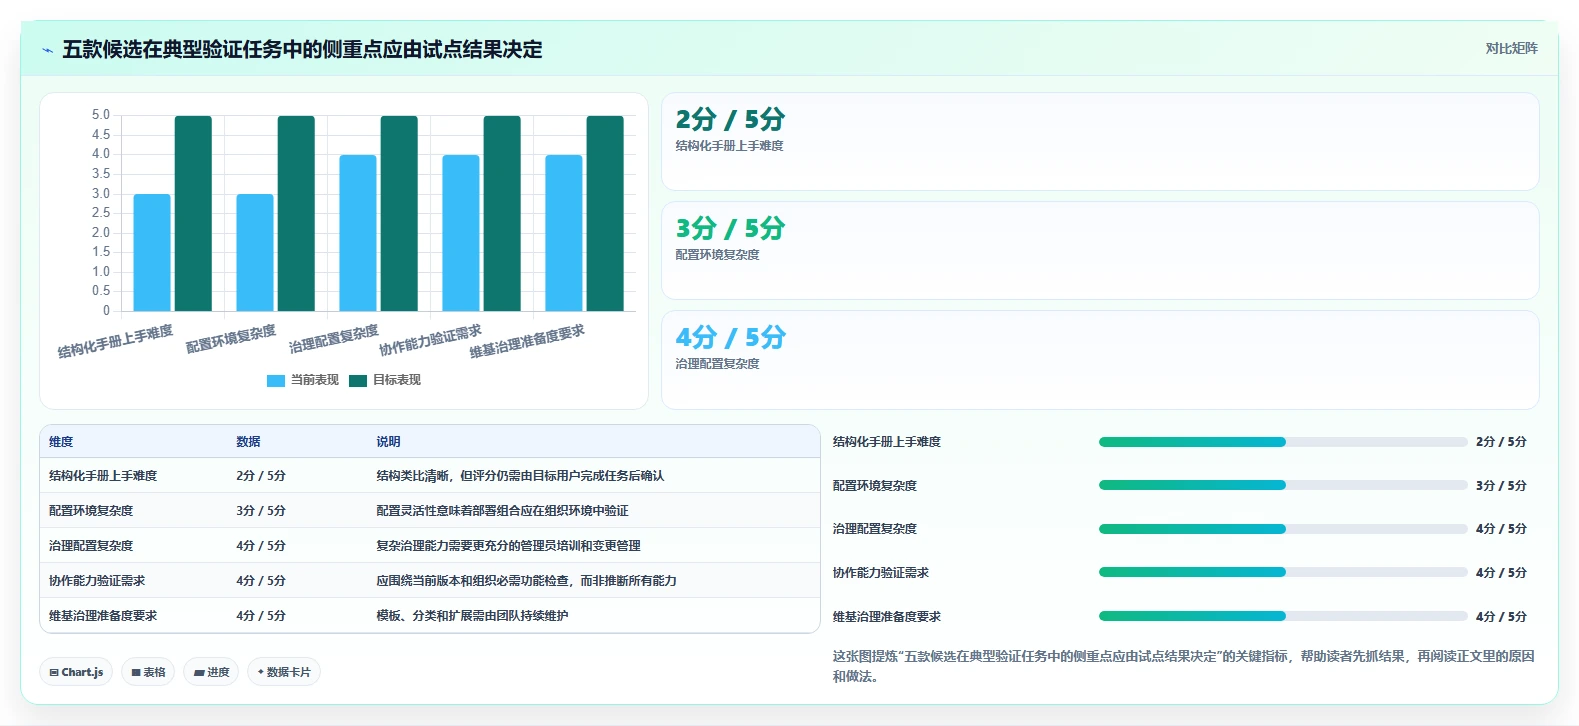The width and height of the screenshot is (1579, 726).
Task: Click the 数据 table column header
Action: coord(248,442)
